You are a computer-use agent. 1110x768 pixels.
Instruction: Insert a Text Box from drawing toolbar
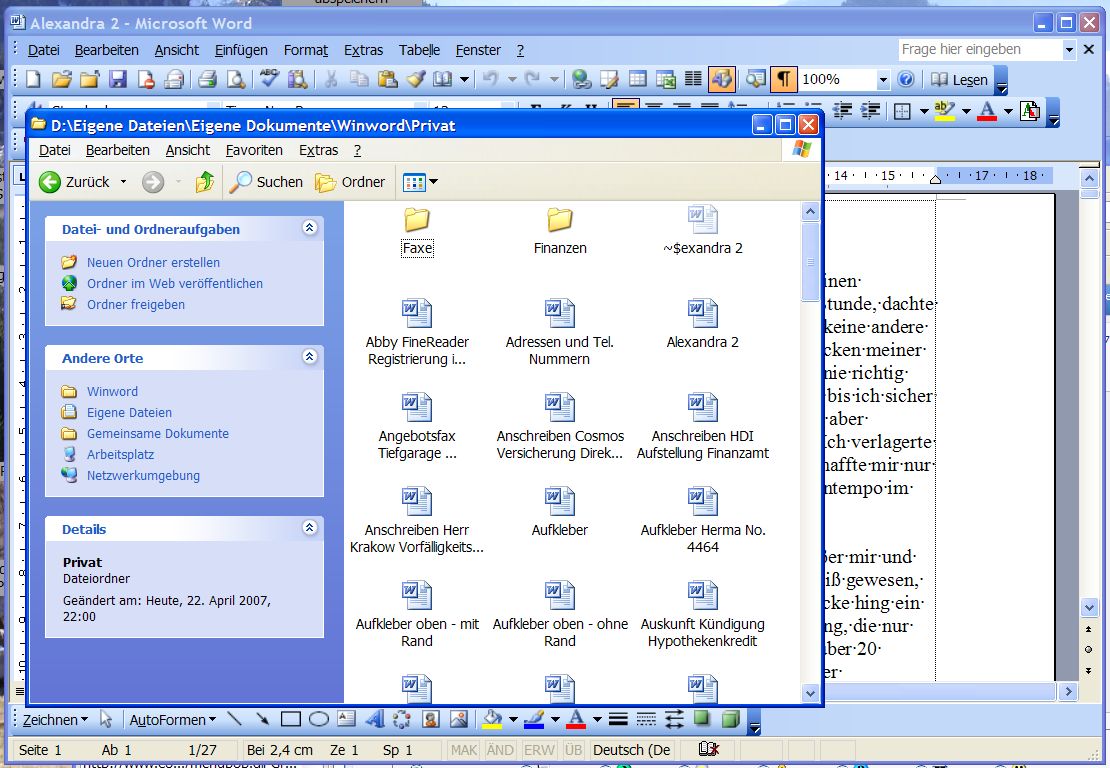click(x=346, y=719)
